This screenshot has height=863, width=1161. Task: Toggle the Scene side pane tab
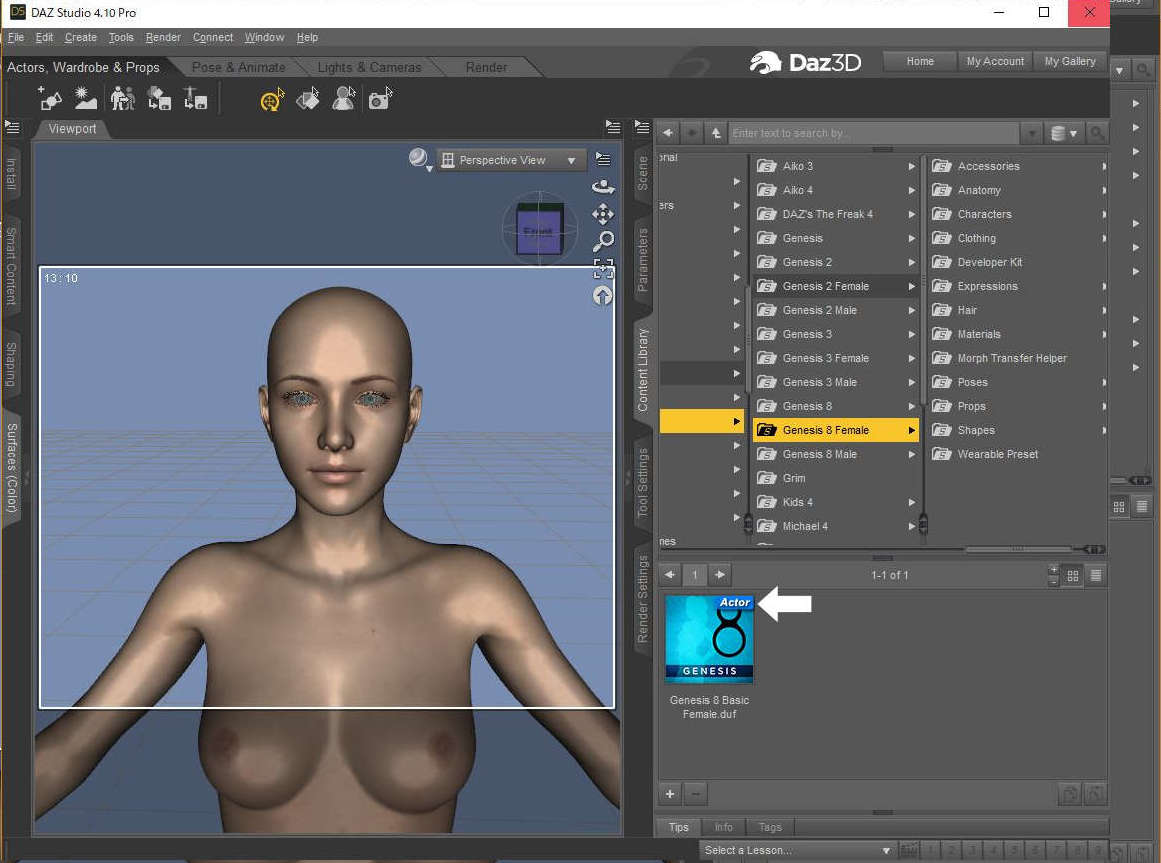[642, 173]
